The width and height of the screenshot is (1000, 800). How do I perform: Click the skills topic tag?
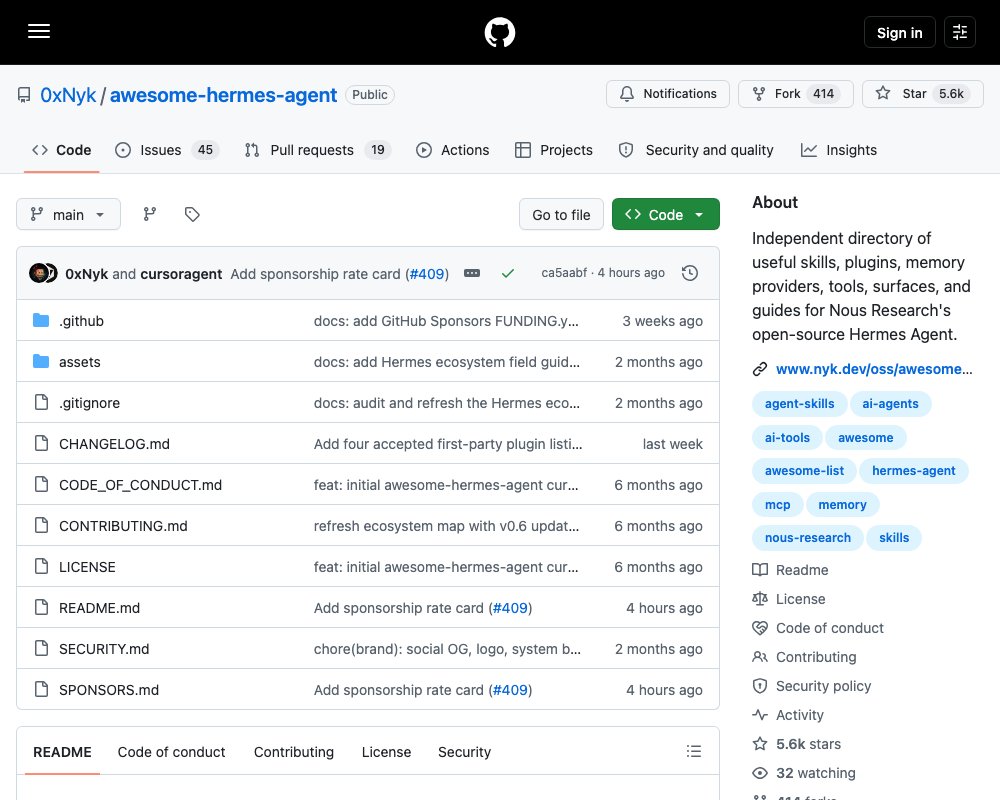(x=893, y=538)
